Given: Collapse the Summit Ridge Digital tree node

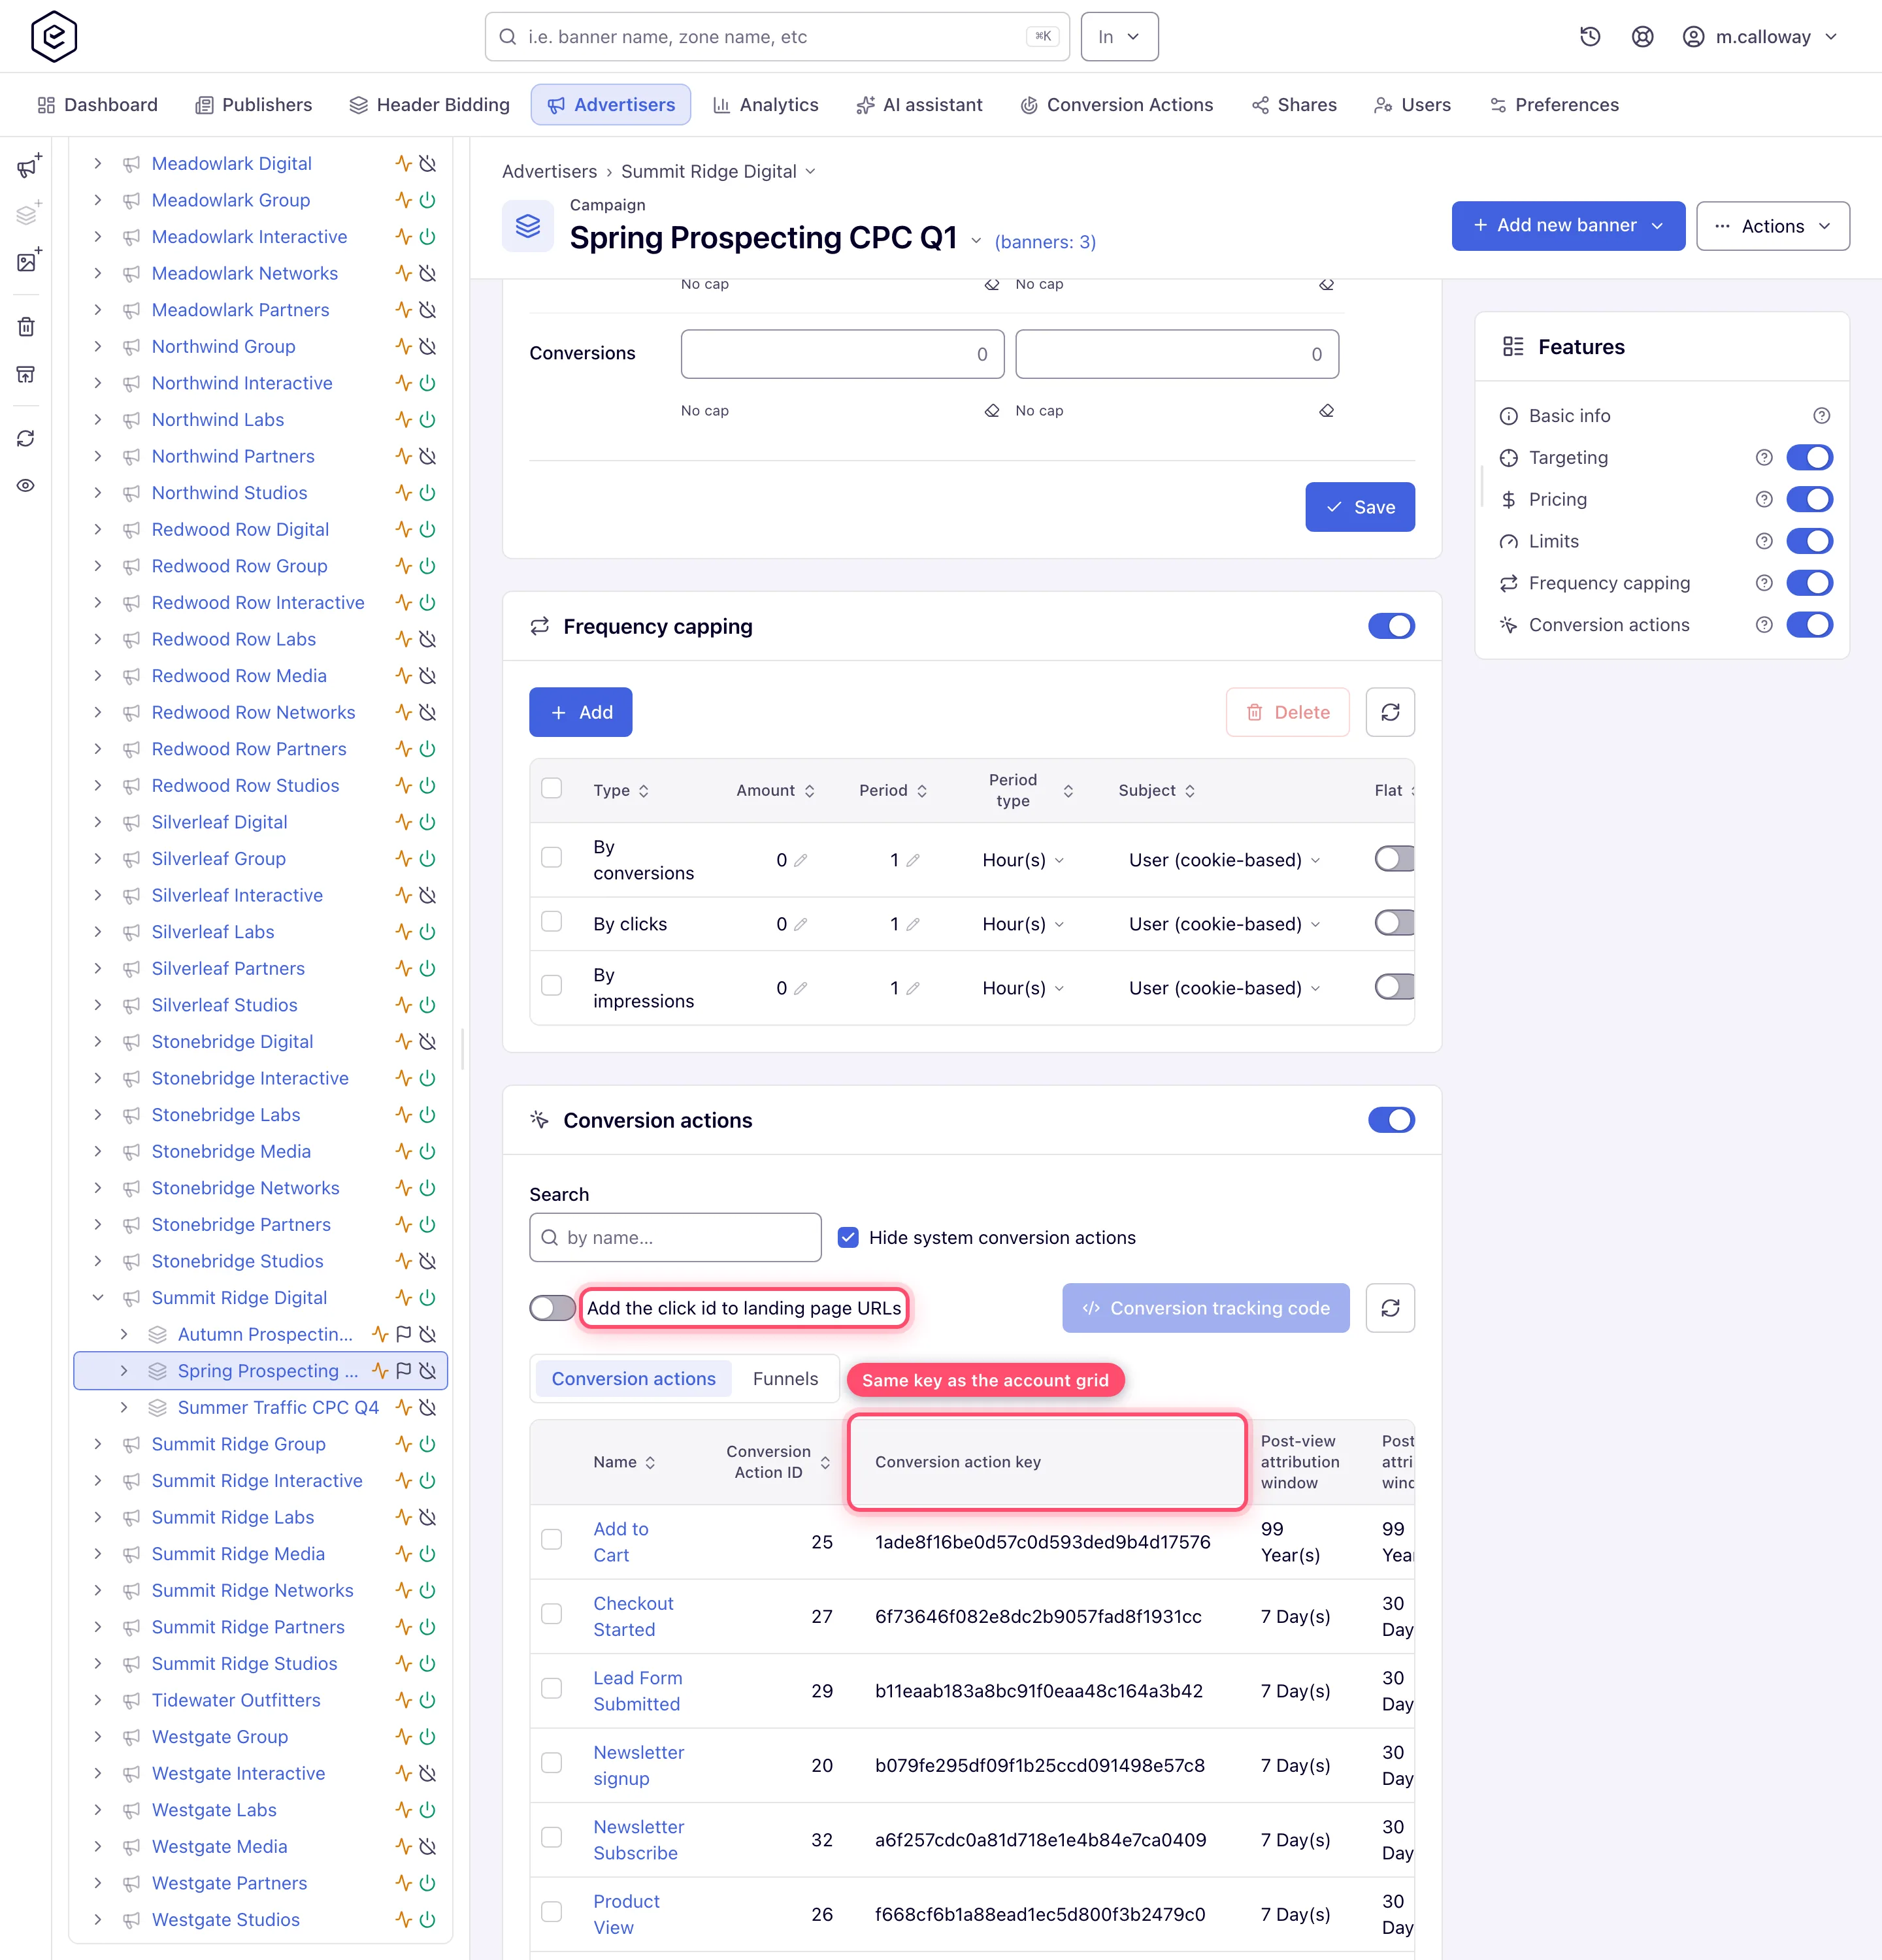Looking at the screenshot, I should 98,1297.
